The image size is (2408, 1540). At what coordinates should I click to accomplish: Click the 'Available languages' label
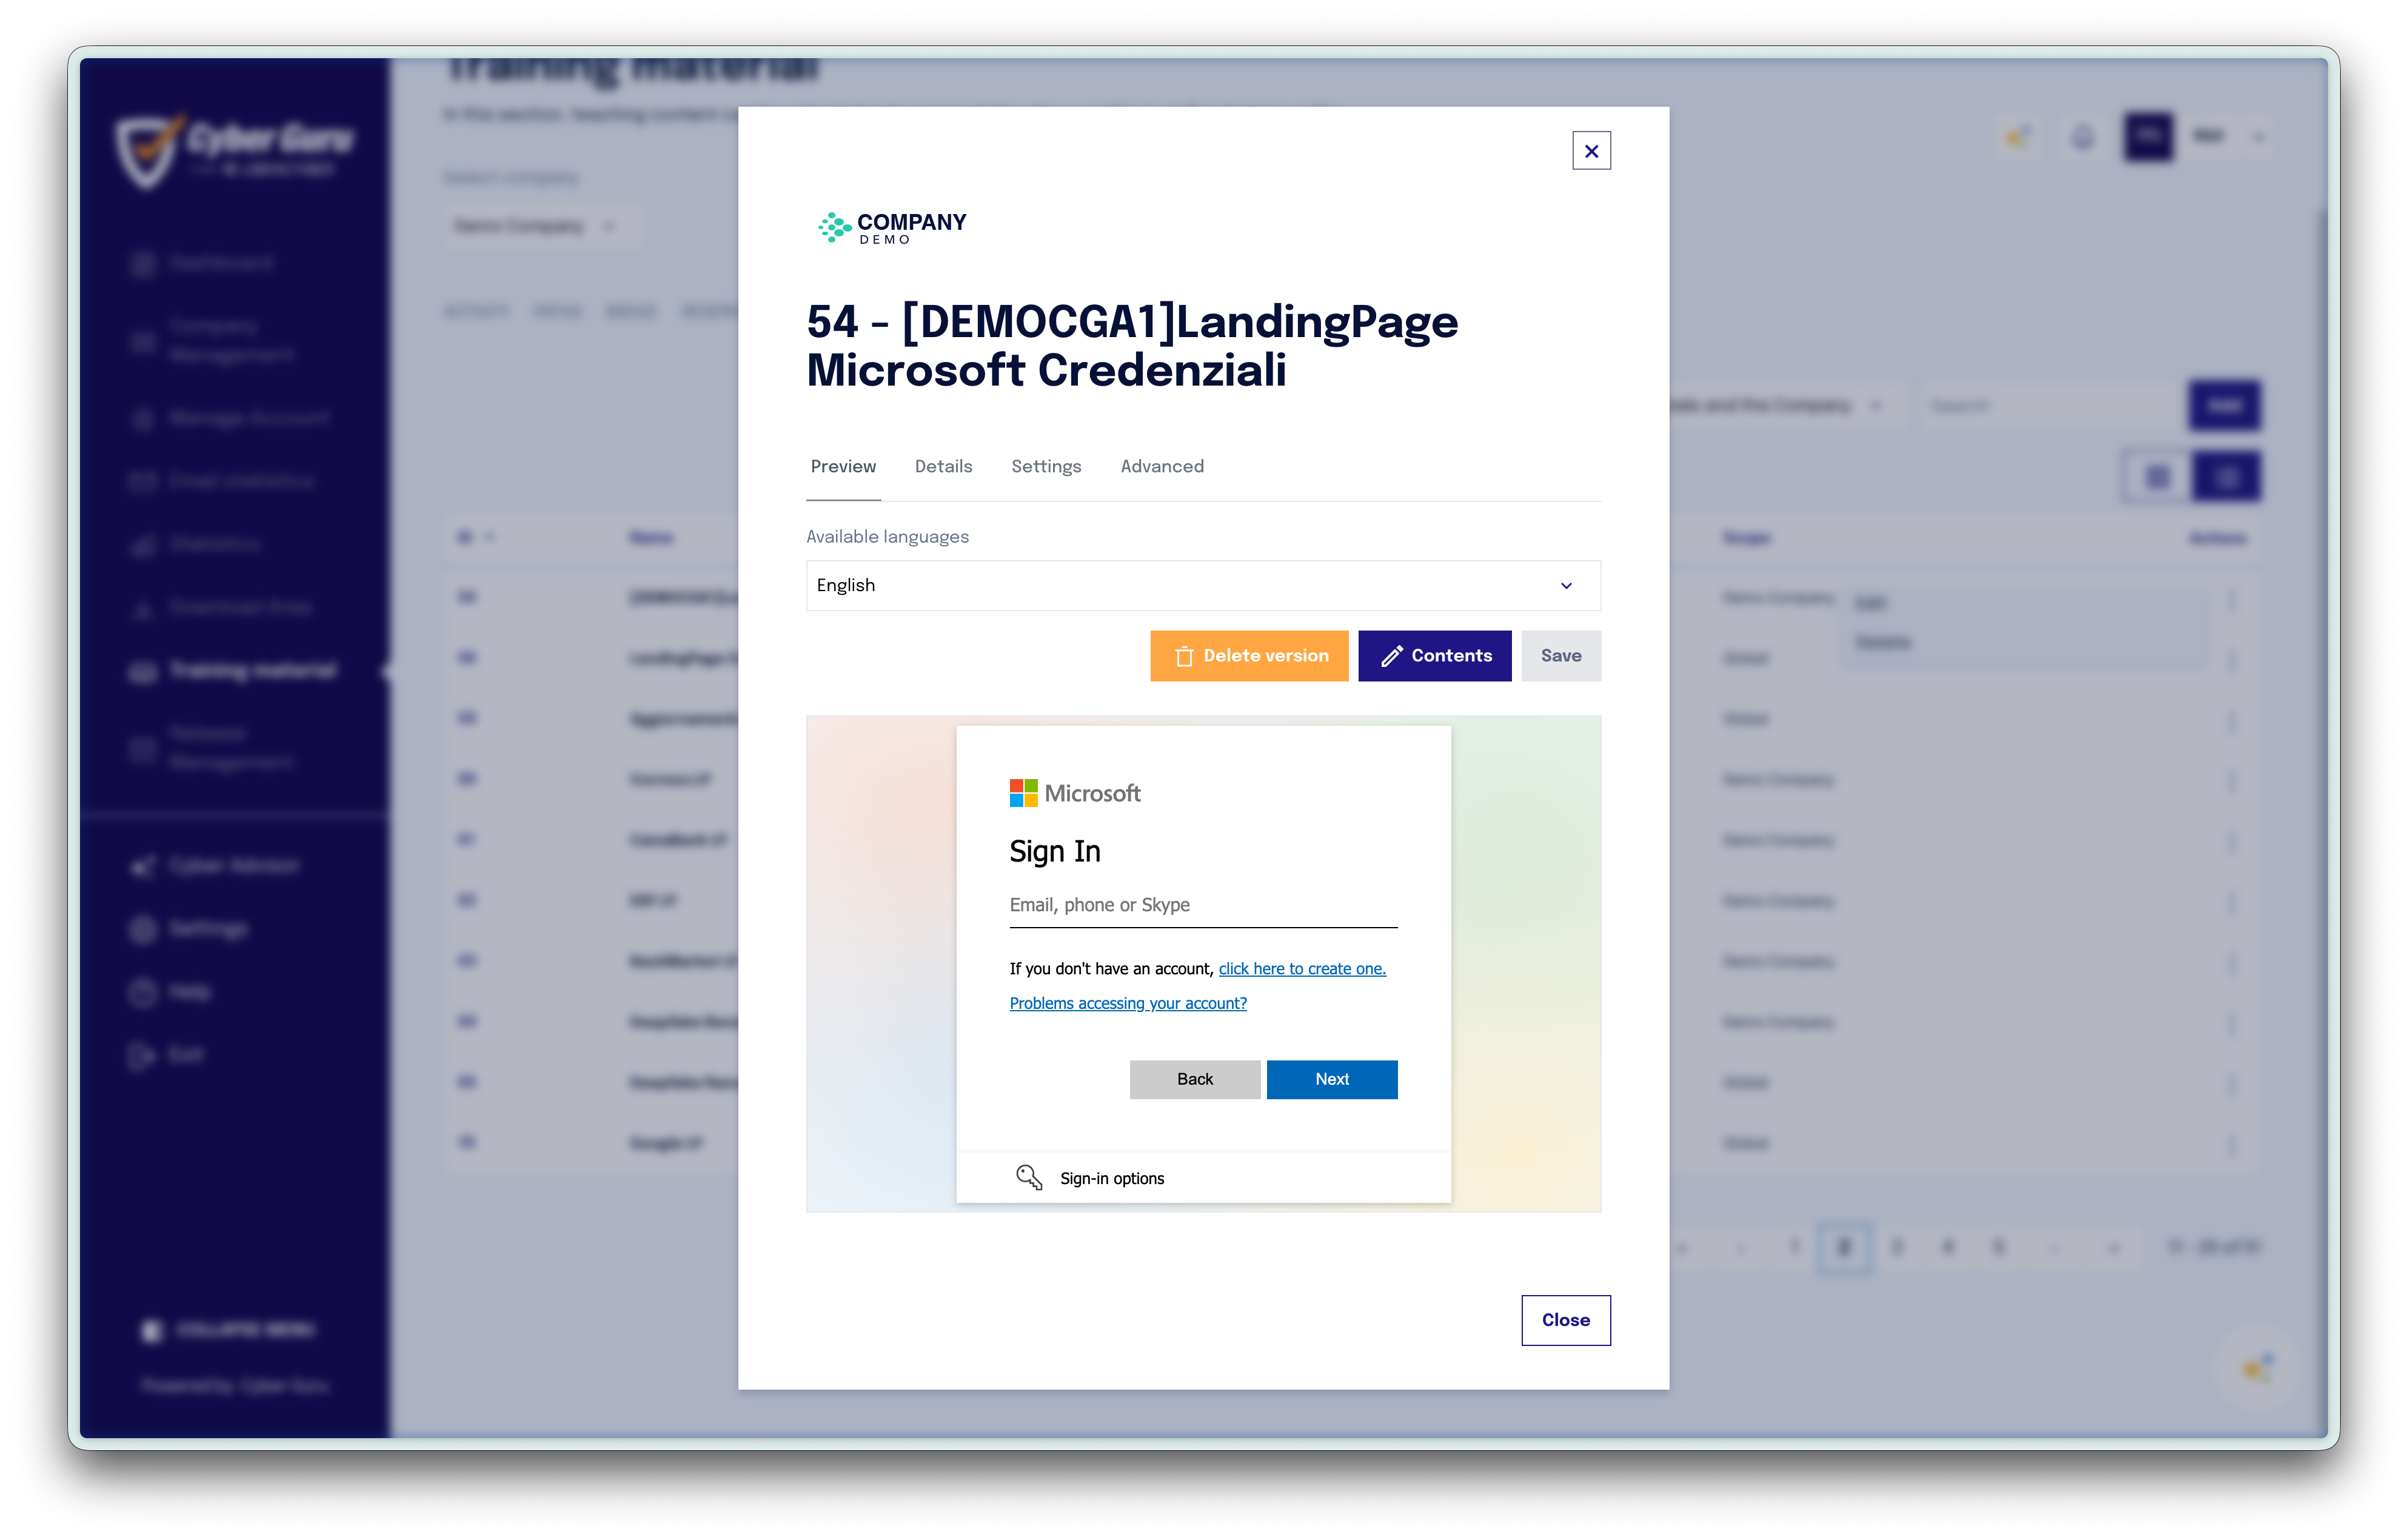point(887,537)
